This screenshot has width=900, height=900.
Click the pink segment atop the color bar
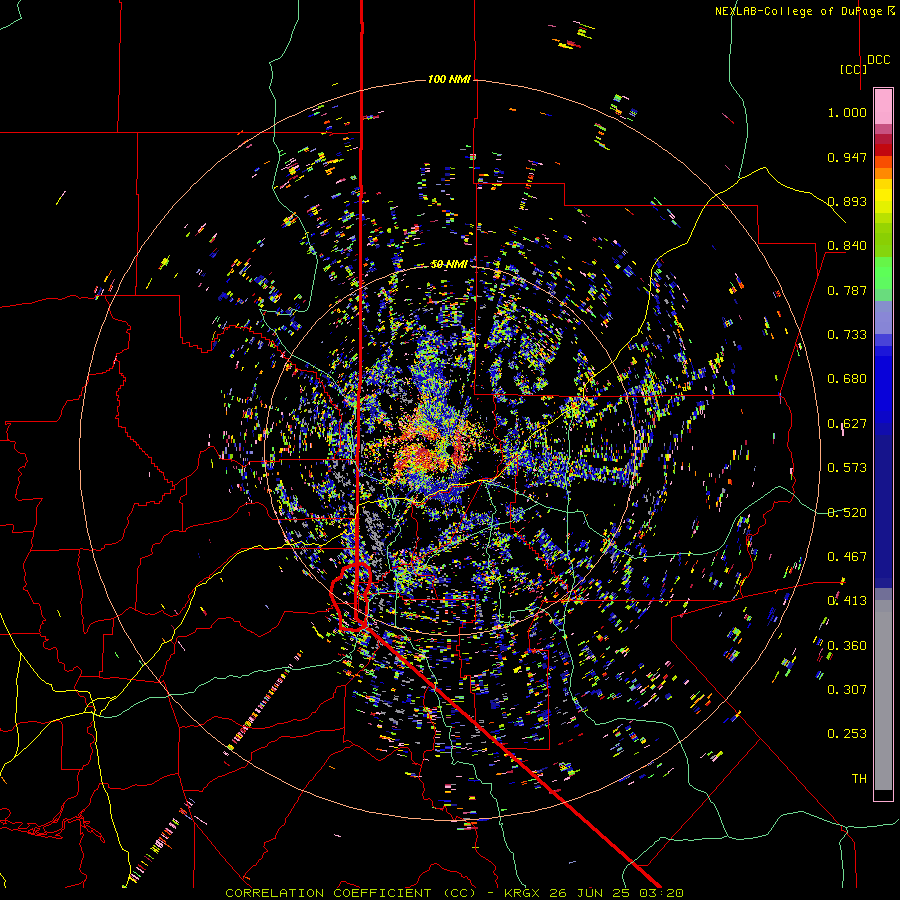(x=883, y=106)
